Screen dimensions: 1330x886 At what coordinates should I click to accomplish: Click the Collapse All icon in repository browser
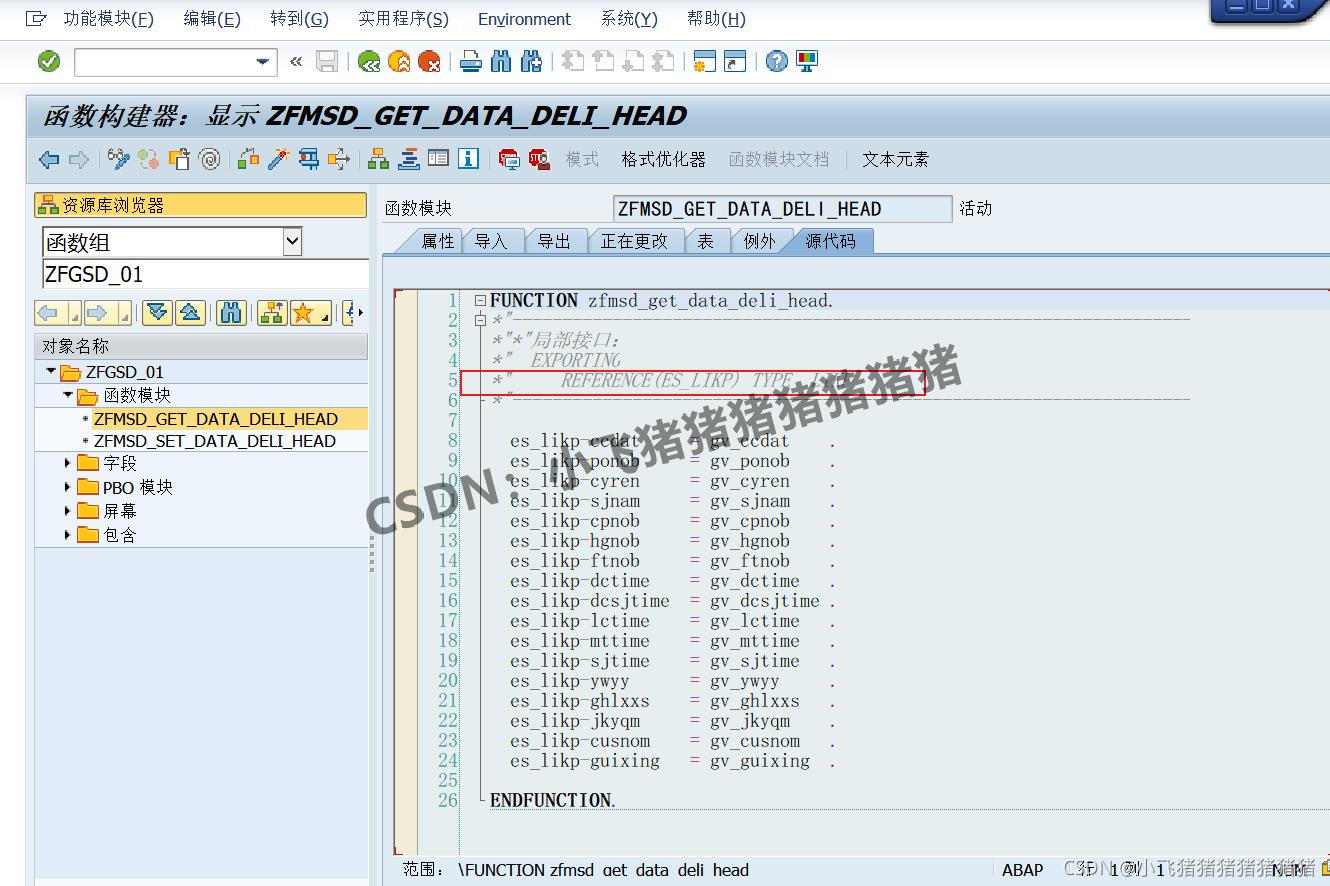point(190,313)
